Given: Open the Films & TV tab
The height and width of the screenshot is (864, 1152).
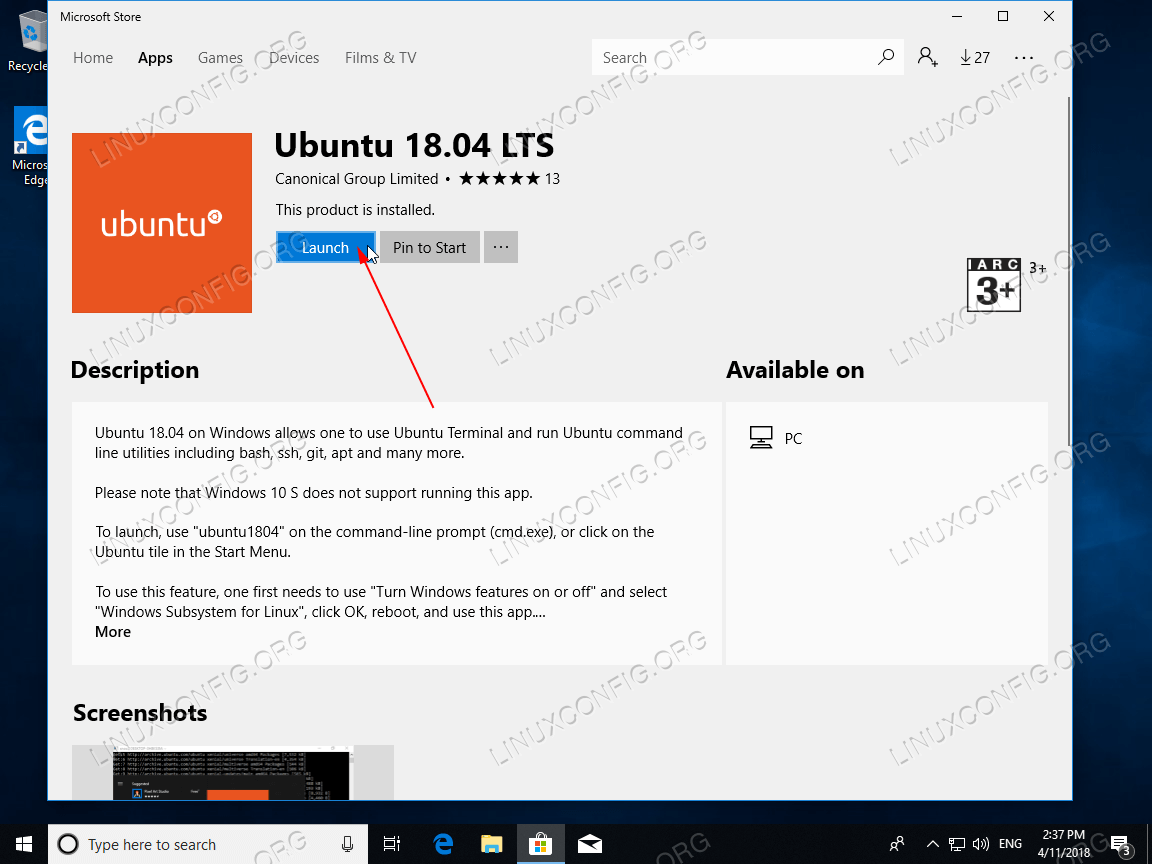Looking at the screenshot, I should click(381, 57).
